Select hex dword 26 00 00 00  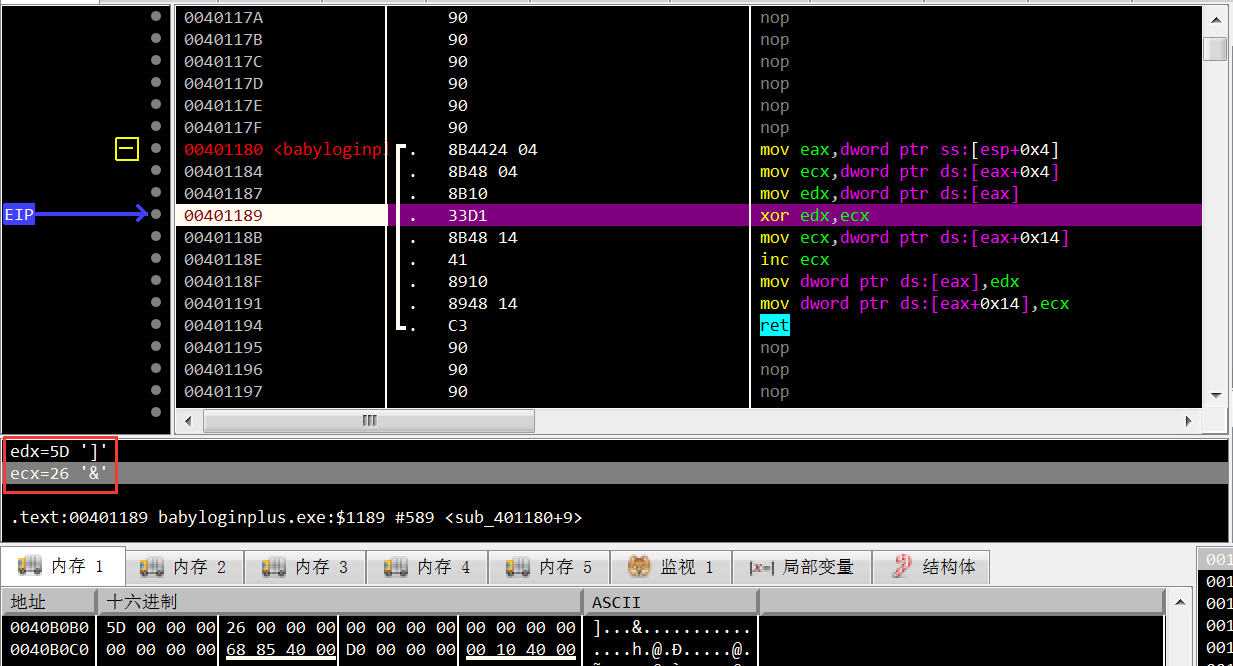tap(280, 628)
